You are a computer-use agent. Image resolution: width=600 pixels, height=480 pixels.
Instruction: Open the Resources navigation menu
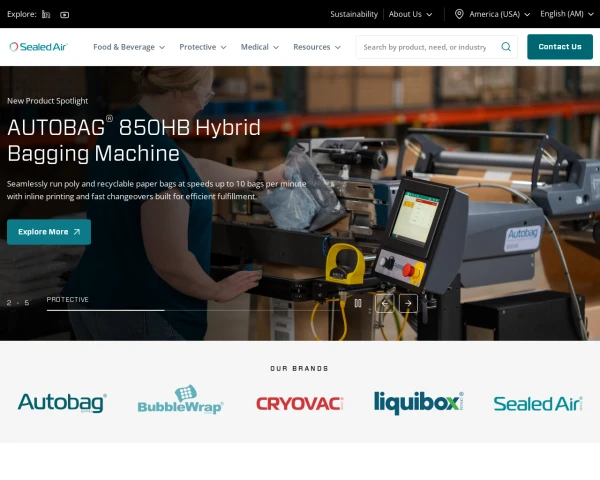coord(317,47)
